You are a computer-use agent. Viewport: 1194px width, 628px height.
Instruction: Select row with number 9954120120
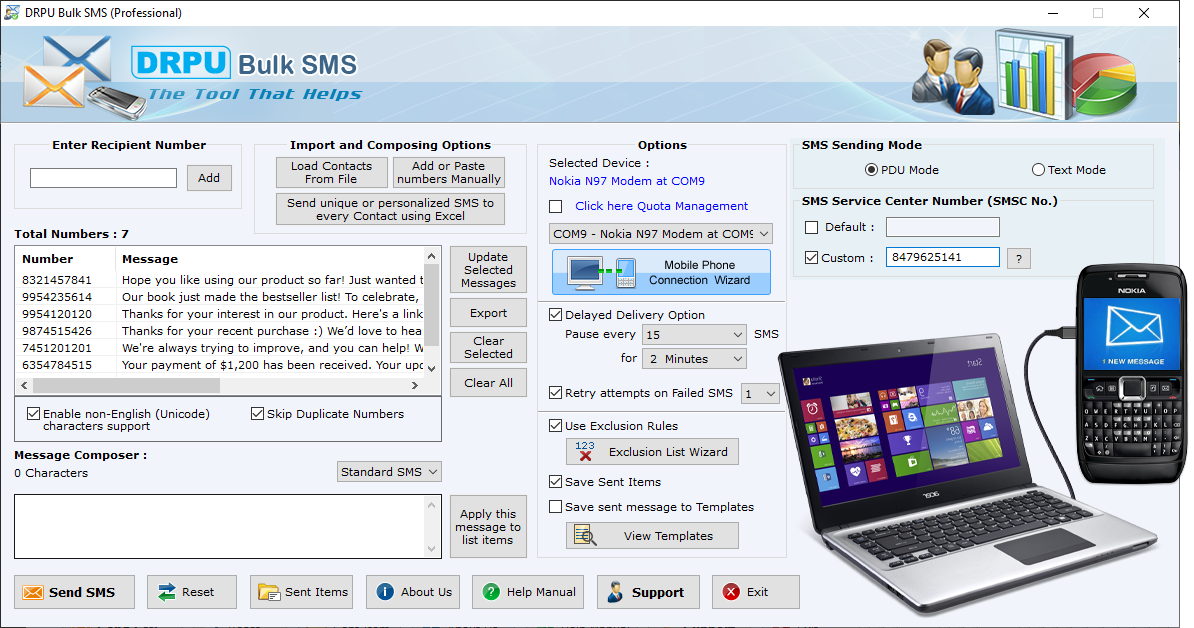[219, 314]
